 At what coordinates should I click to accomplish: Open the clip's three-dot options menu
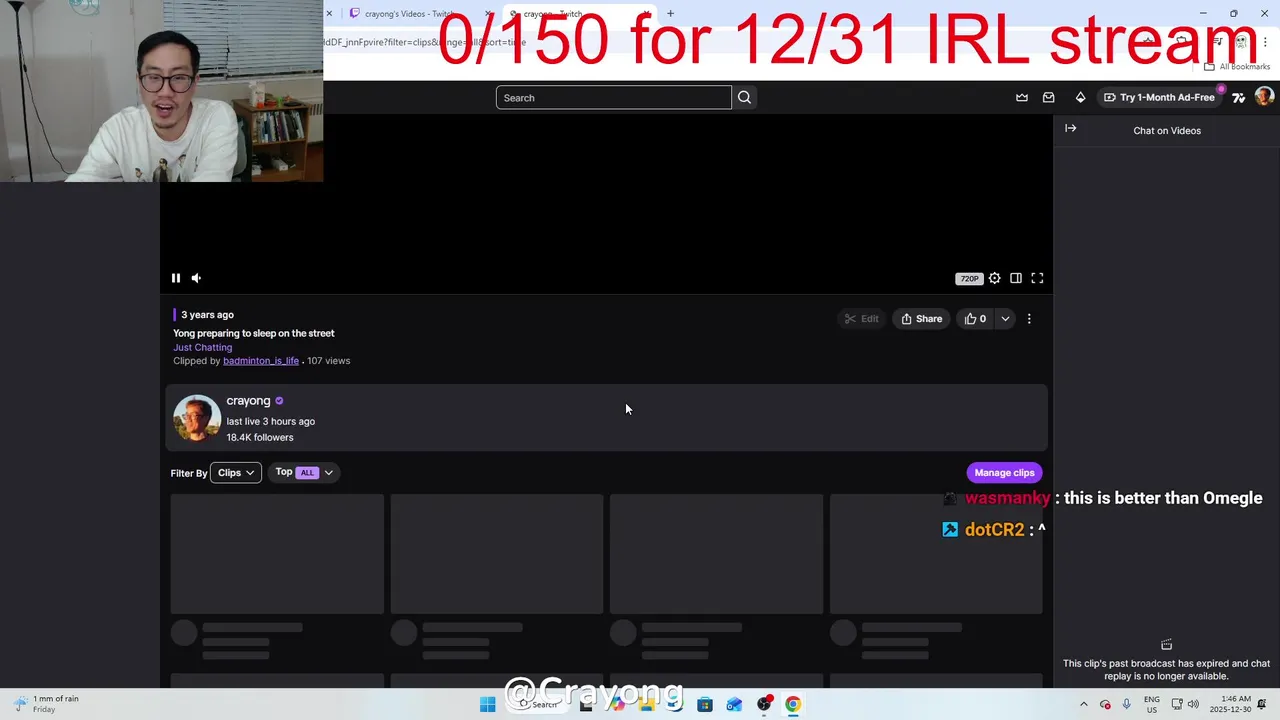tap(1029, 319)
